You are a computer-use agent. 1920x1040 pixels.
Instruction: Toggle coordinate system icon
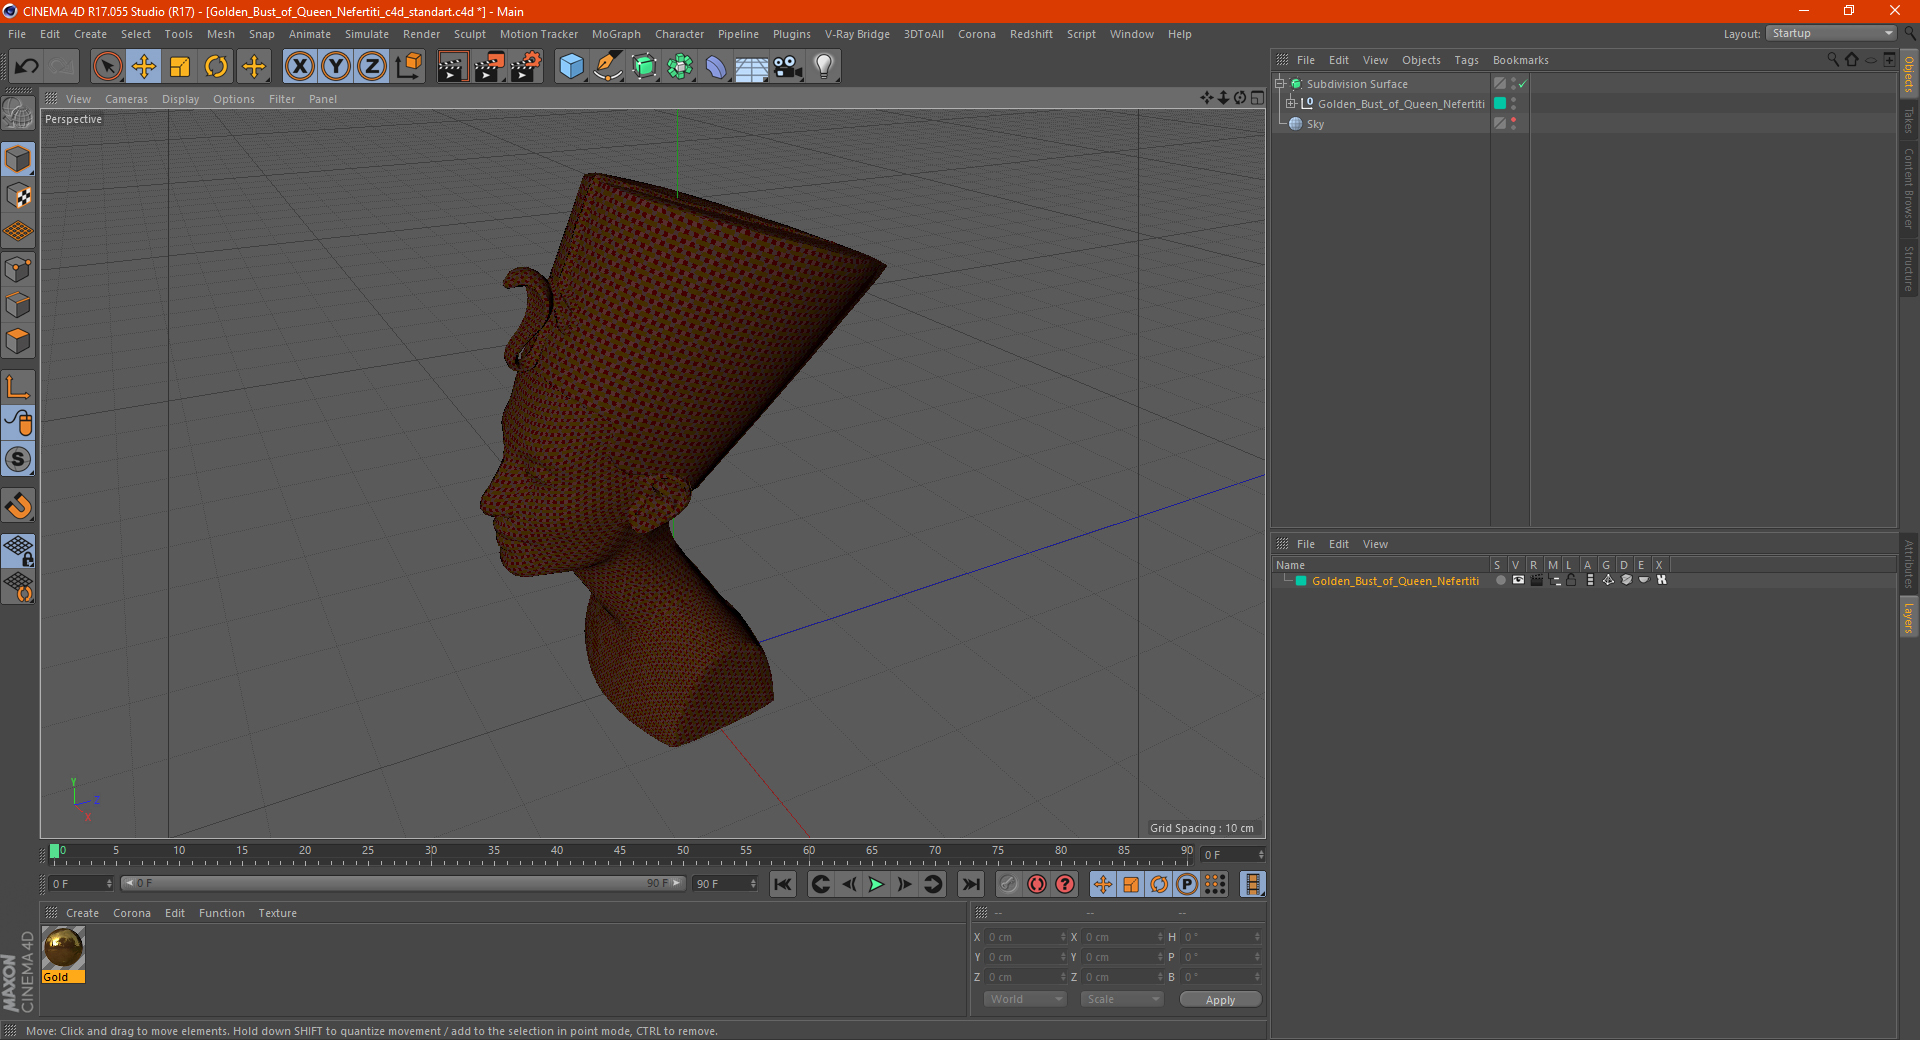coord(409,67)
